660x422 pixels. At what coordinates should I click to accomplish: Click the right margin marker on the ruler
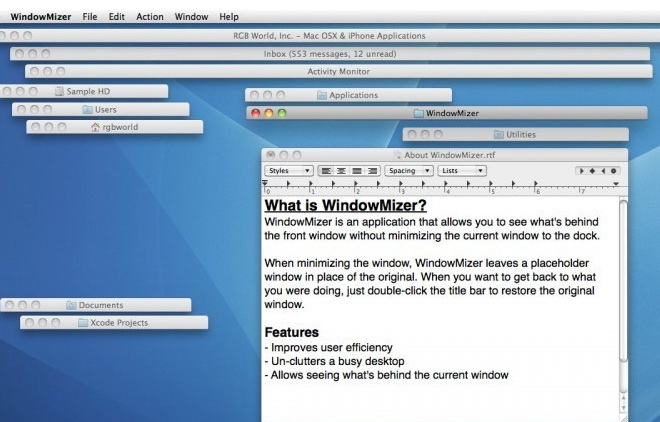coord(616,184)
